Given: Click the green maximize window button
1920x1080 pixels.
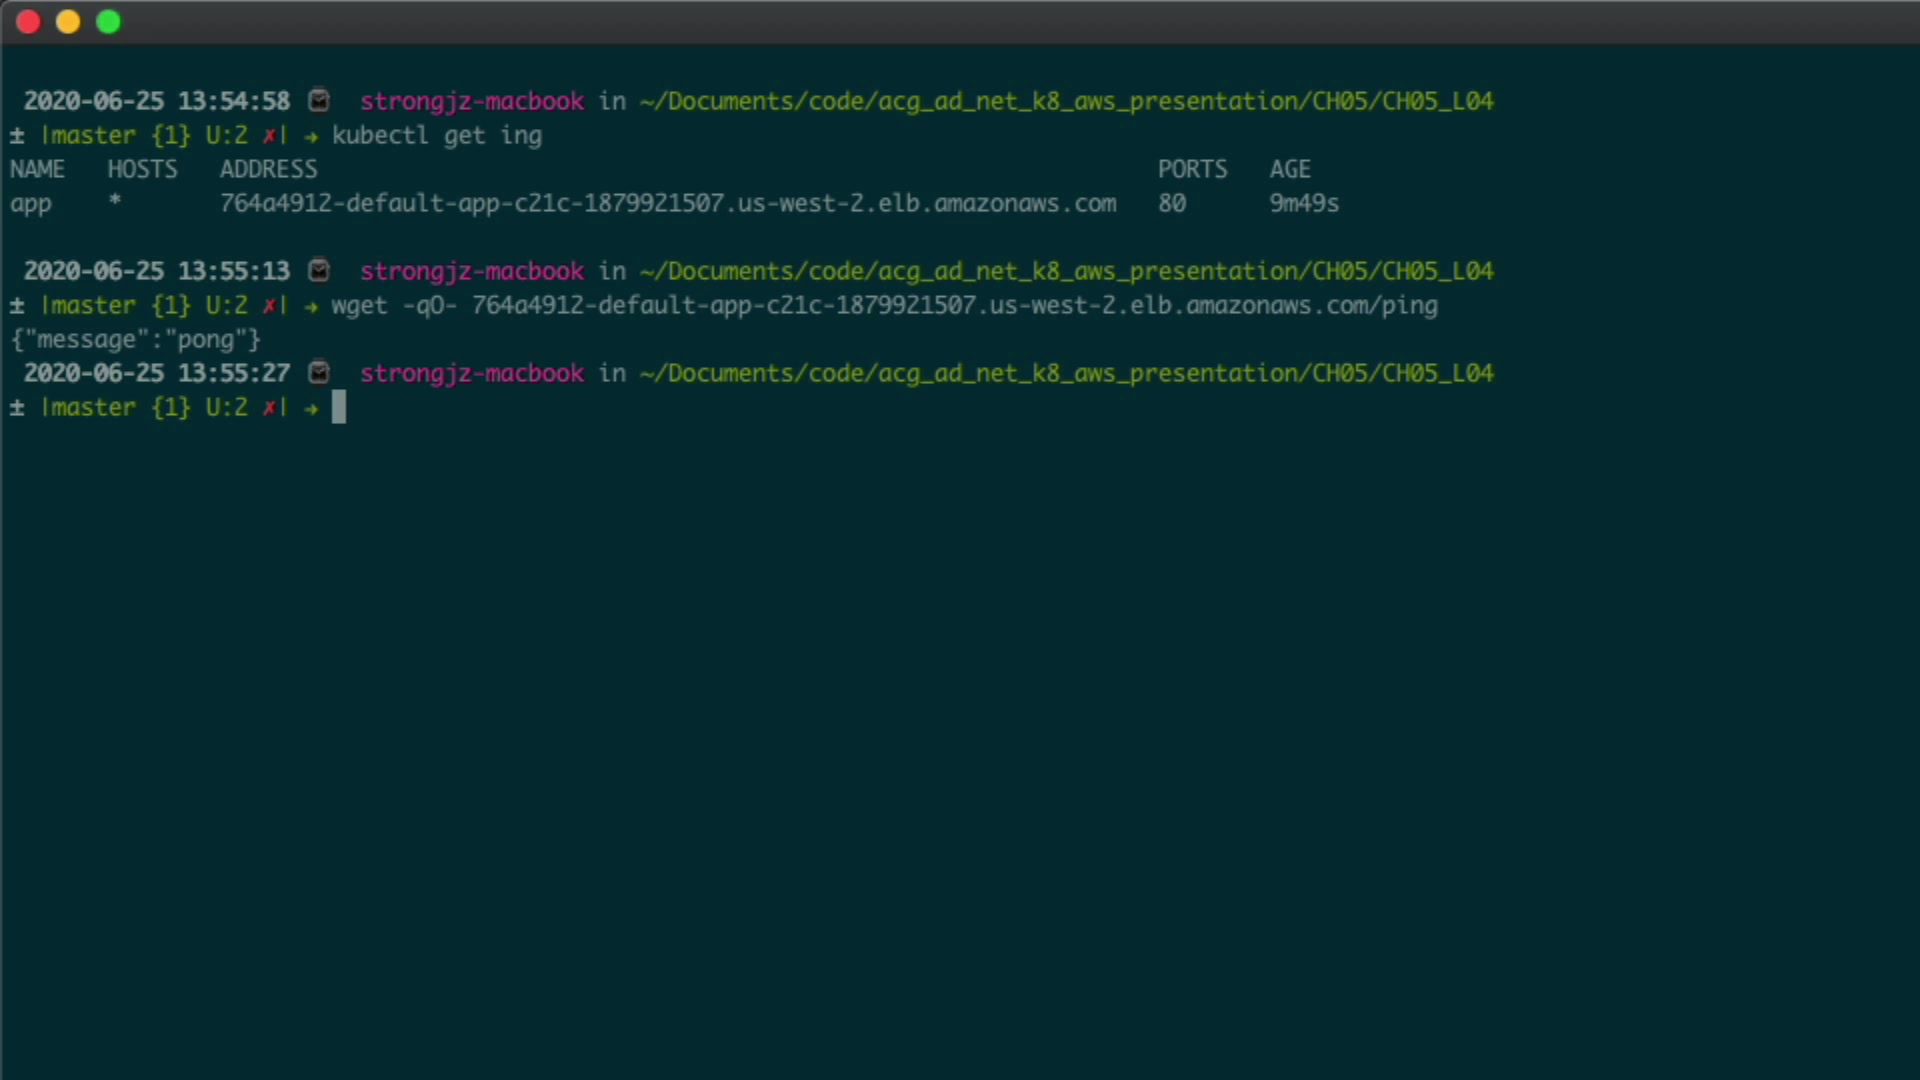Looking at the screenshot, I should point(108,22).
